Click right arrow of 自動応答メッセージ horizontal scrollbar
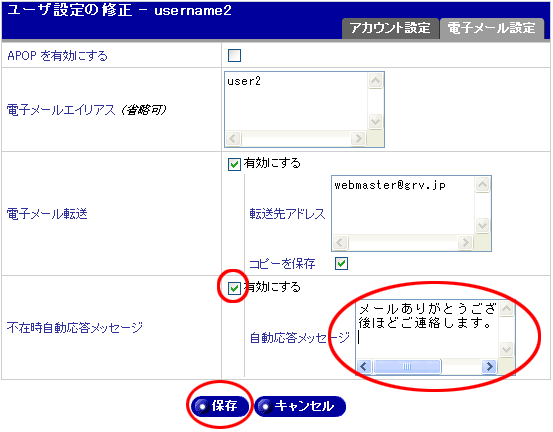The height and width of the screenshot is (432, 553). point(490,366)
